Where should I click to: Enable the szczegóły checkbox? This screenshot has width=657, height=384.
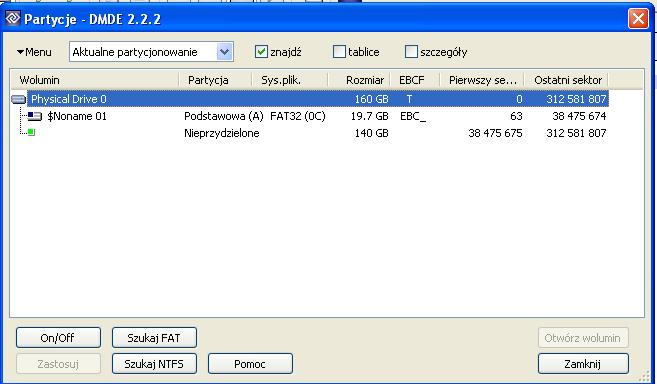(411, 52)
